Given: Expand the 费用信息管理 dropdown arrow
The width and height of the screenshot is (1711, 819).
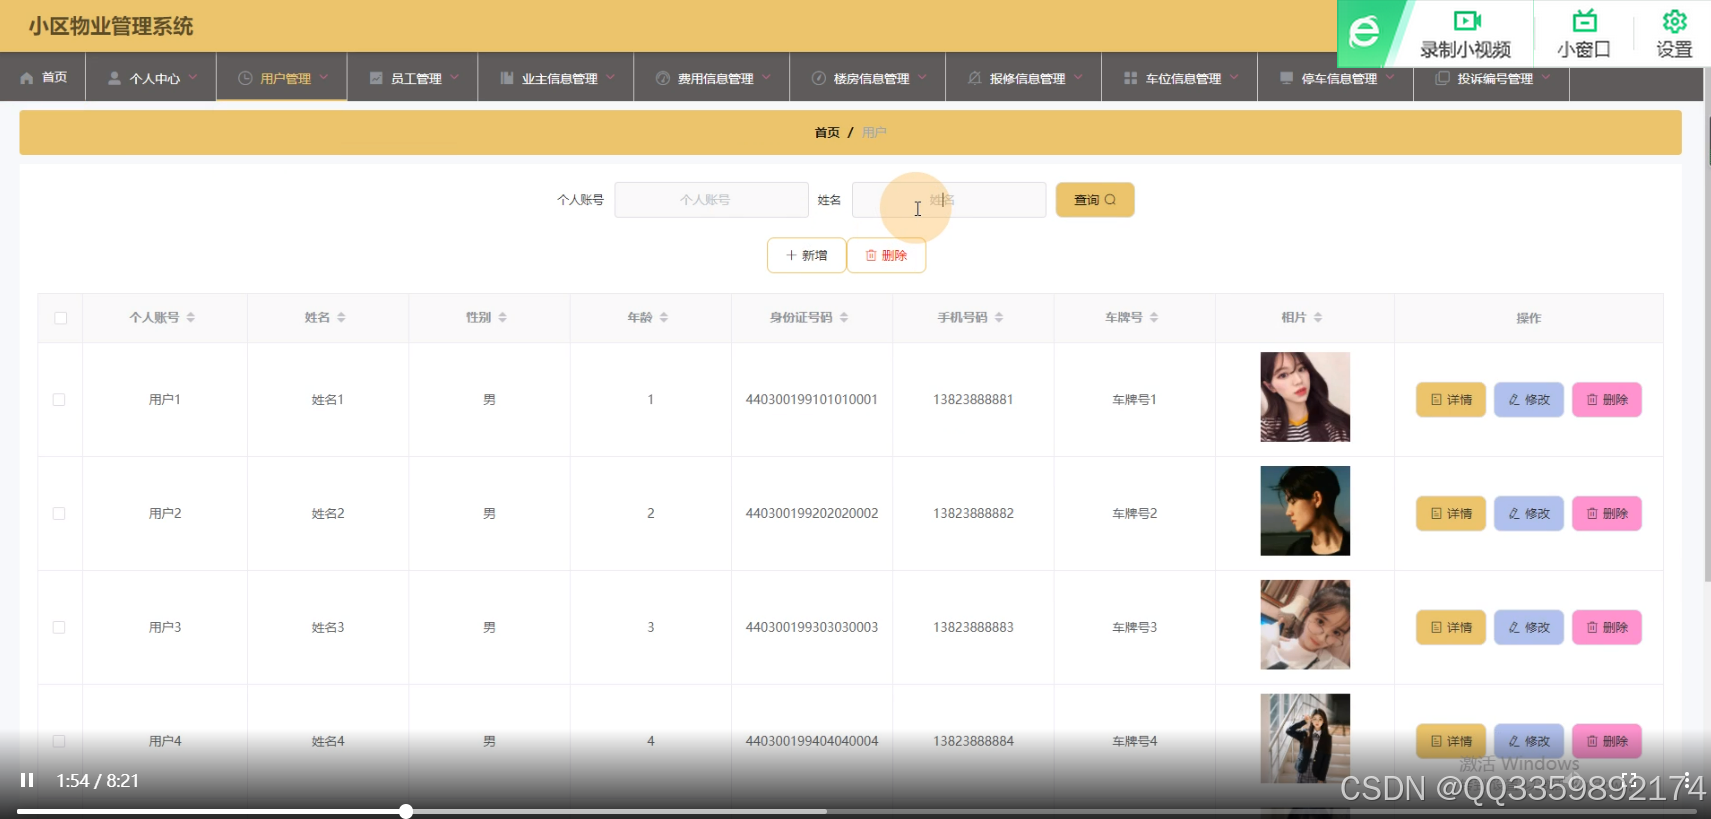Looking at the screenshot, I should (x=766, y=77).
